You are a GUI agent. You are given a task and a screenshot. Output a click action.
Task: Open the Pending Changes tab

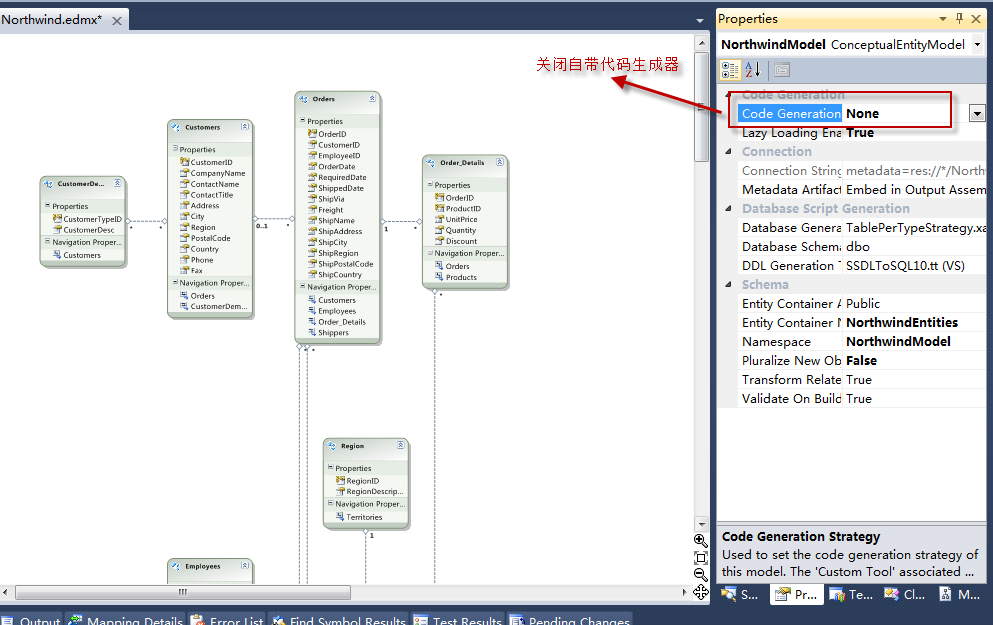tap(570, 619)
